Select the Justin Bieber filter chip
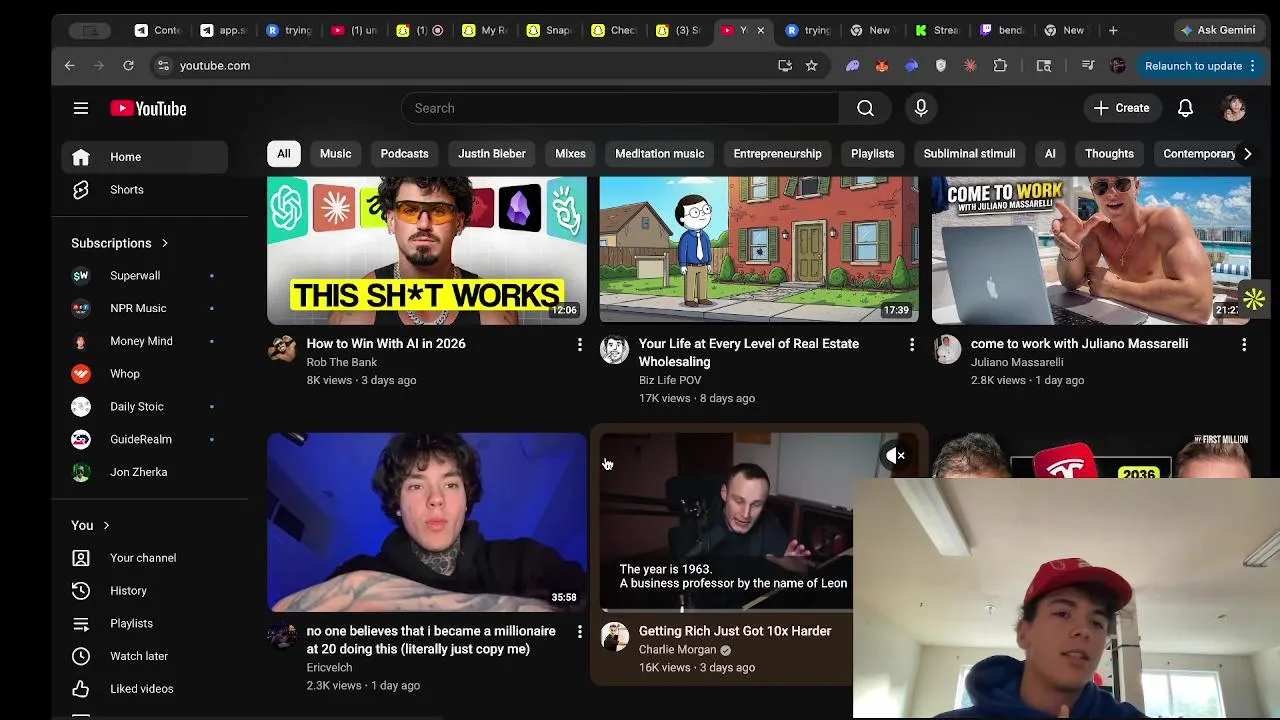Image resolution: width=1280 pixels, height=720 pixels. 492,154
